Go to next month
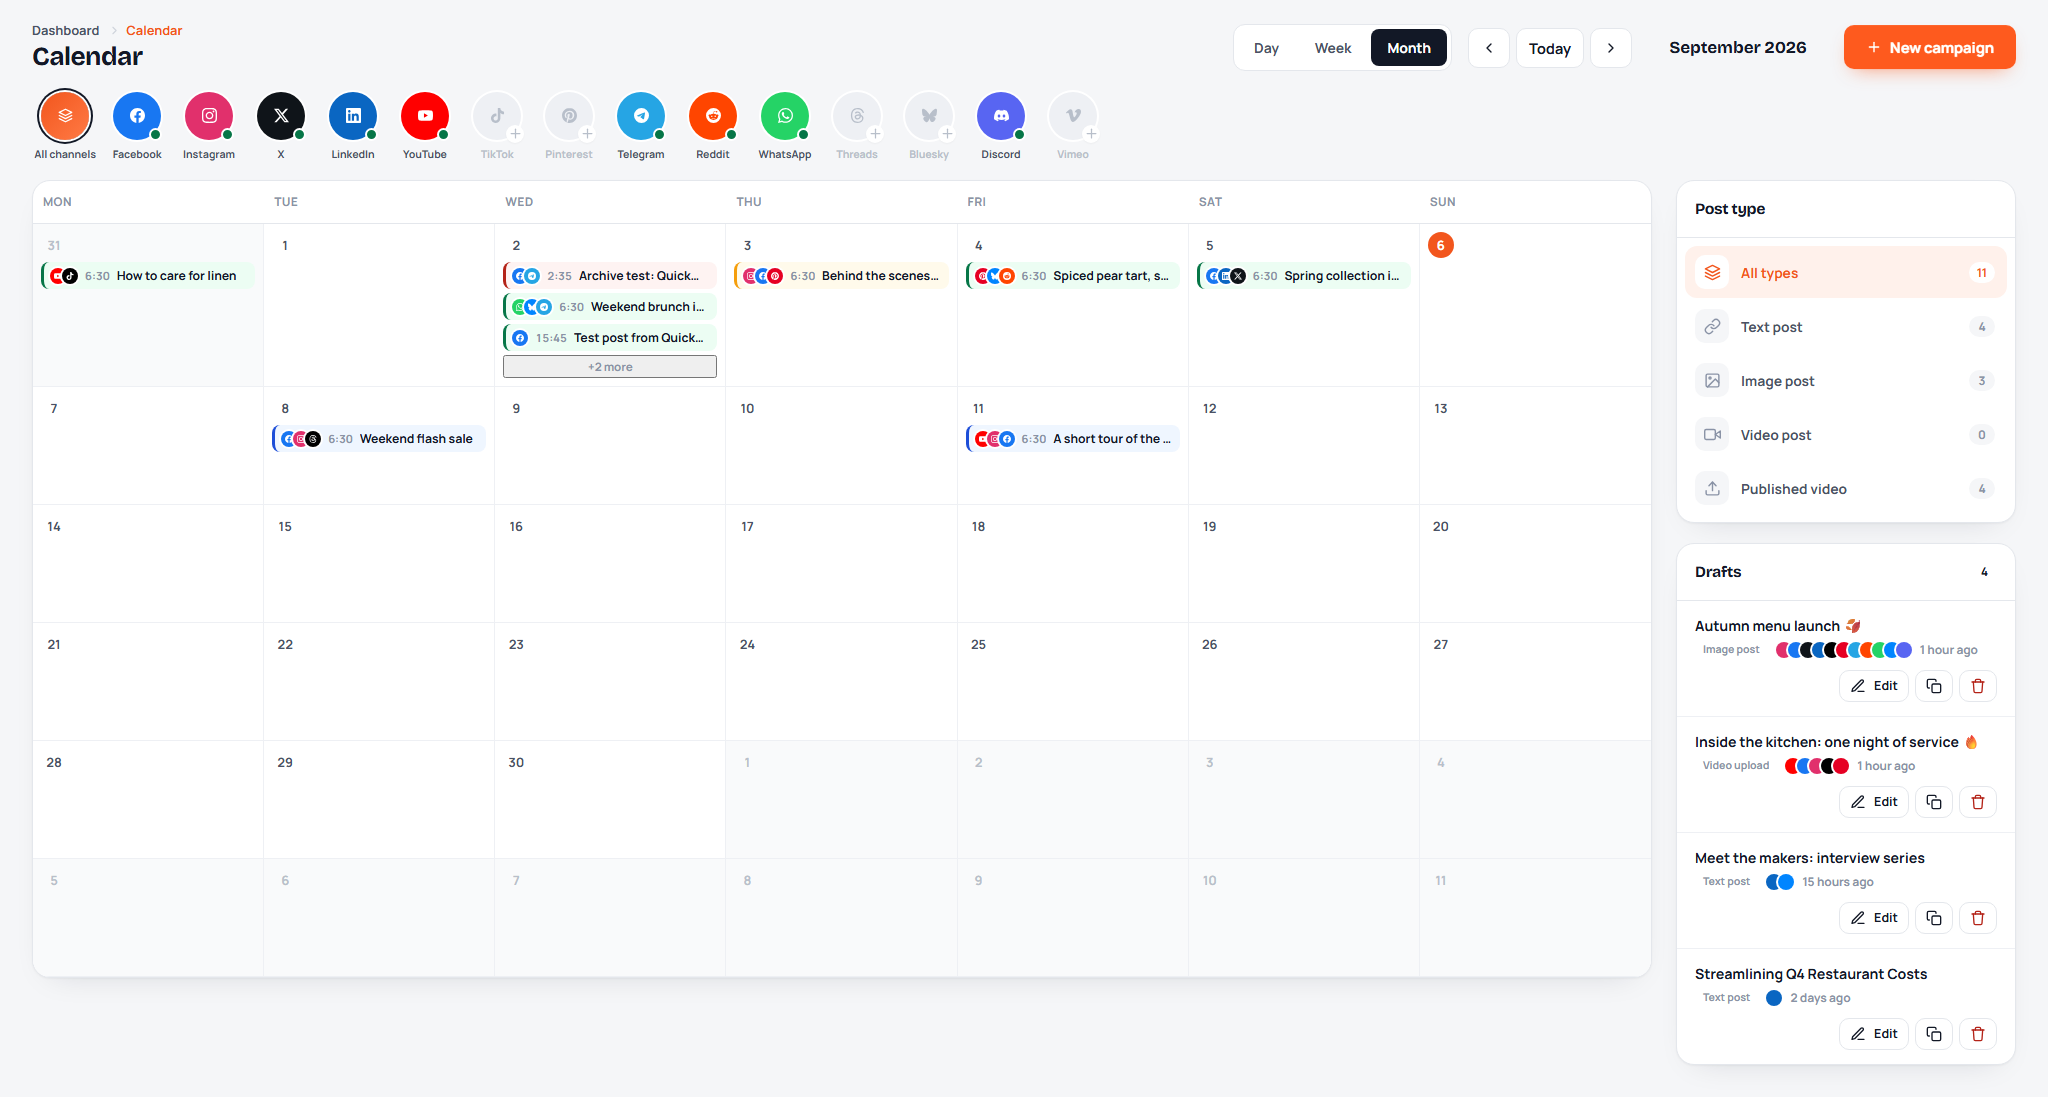Viewport: 2048px width, 1097px height. point(1611,48)
